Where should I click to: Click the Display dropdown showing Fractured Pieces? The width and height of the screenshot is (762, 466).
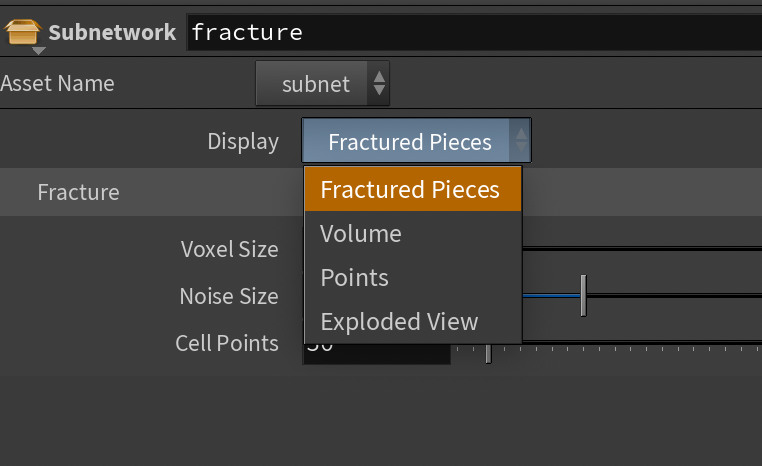click(416, 140)
